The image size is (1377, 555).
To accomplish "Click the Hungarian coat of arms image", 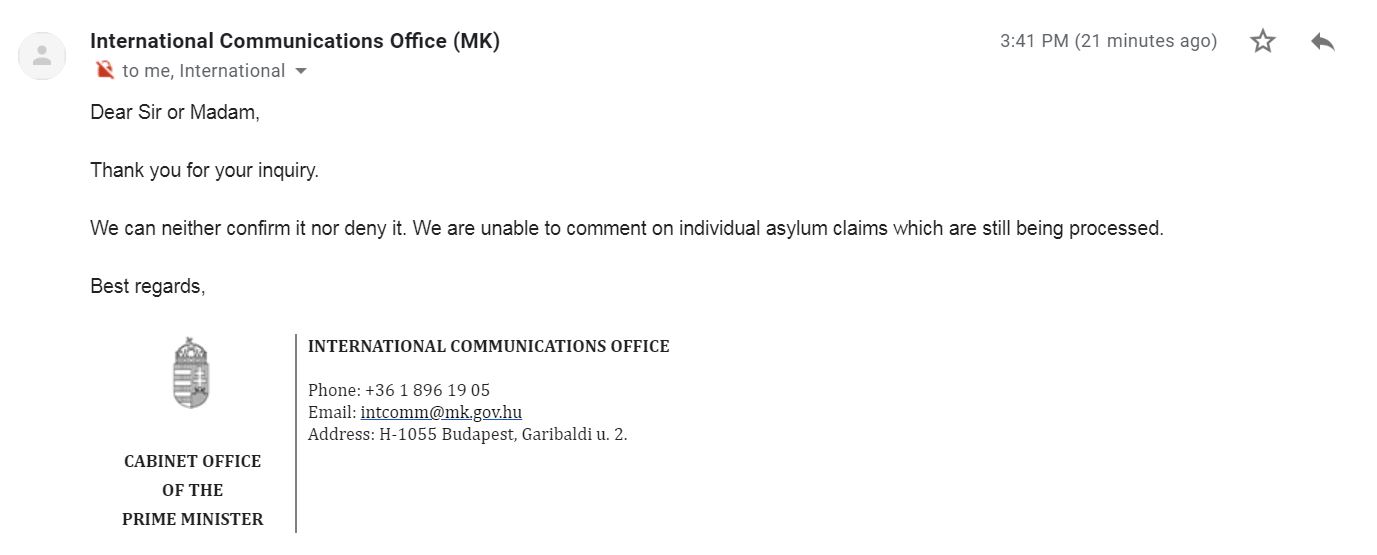I will [x=191, y=373].
